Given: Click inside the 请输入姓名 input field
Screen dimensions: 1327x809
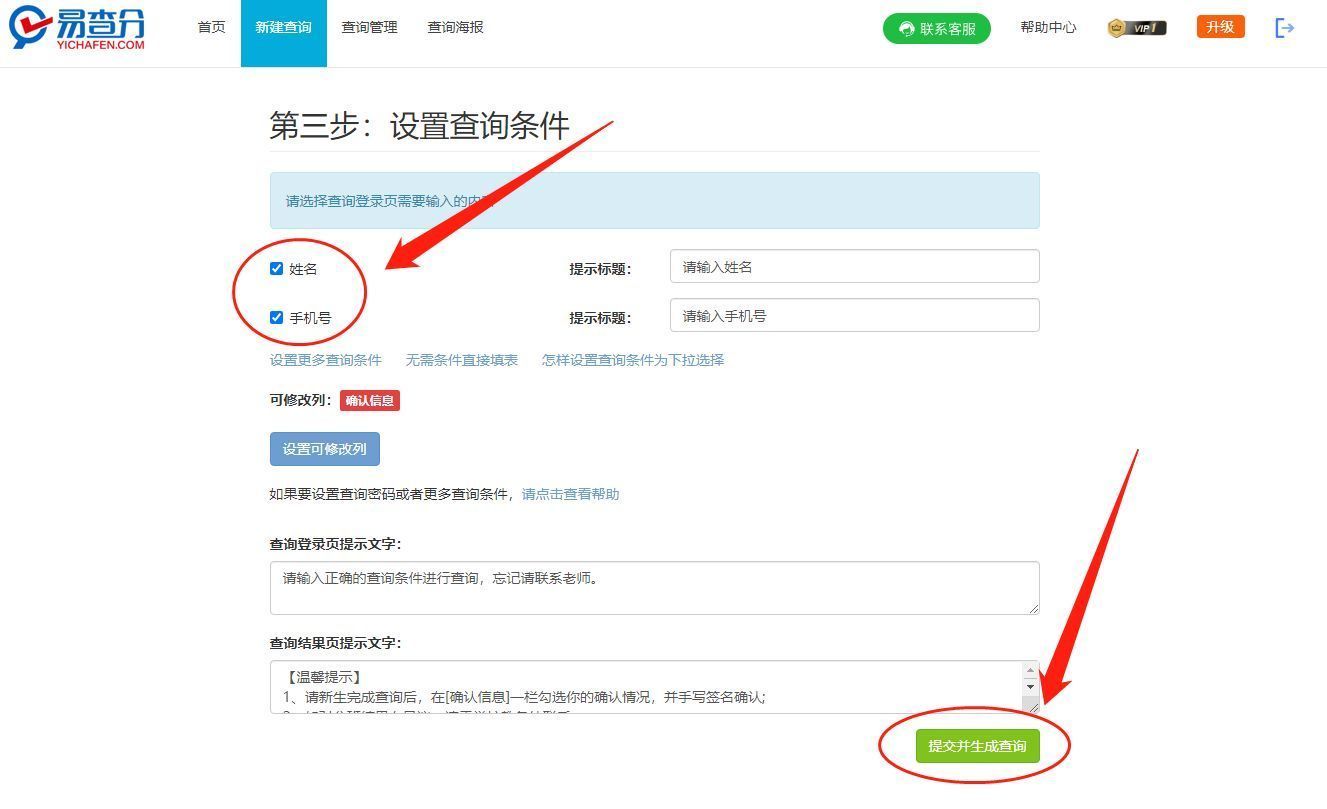Looking at the screenshot, I should click(854, 266).
